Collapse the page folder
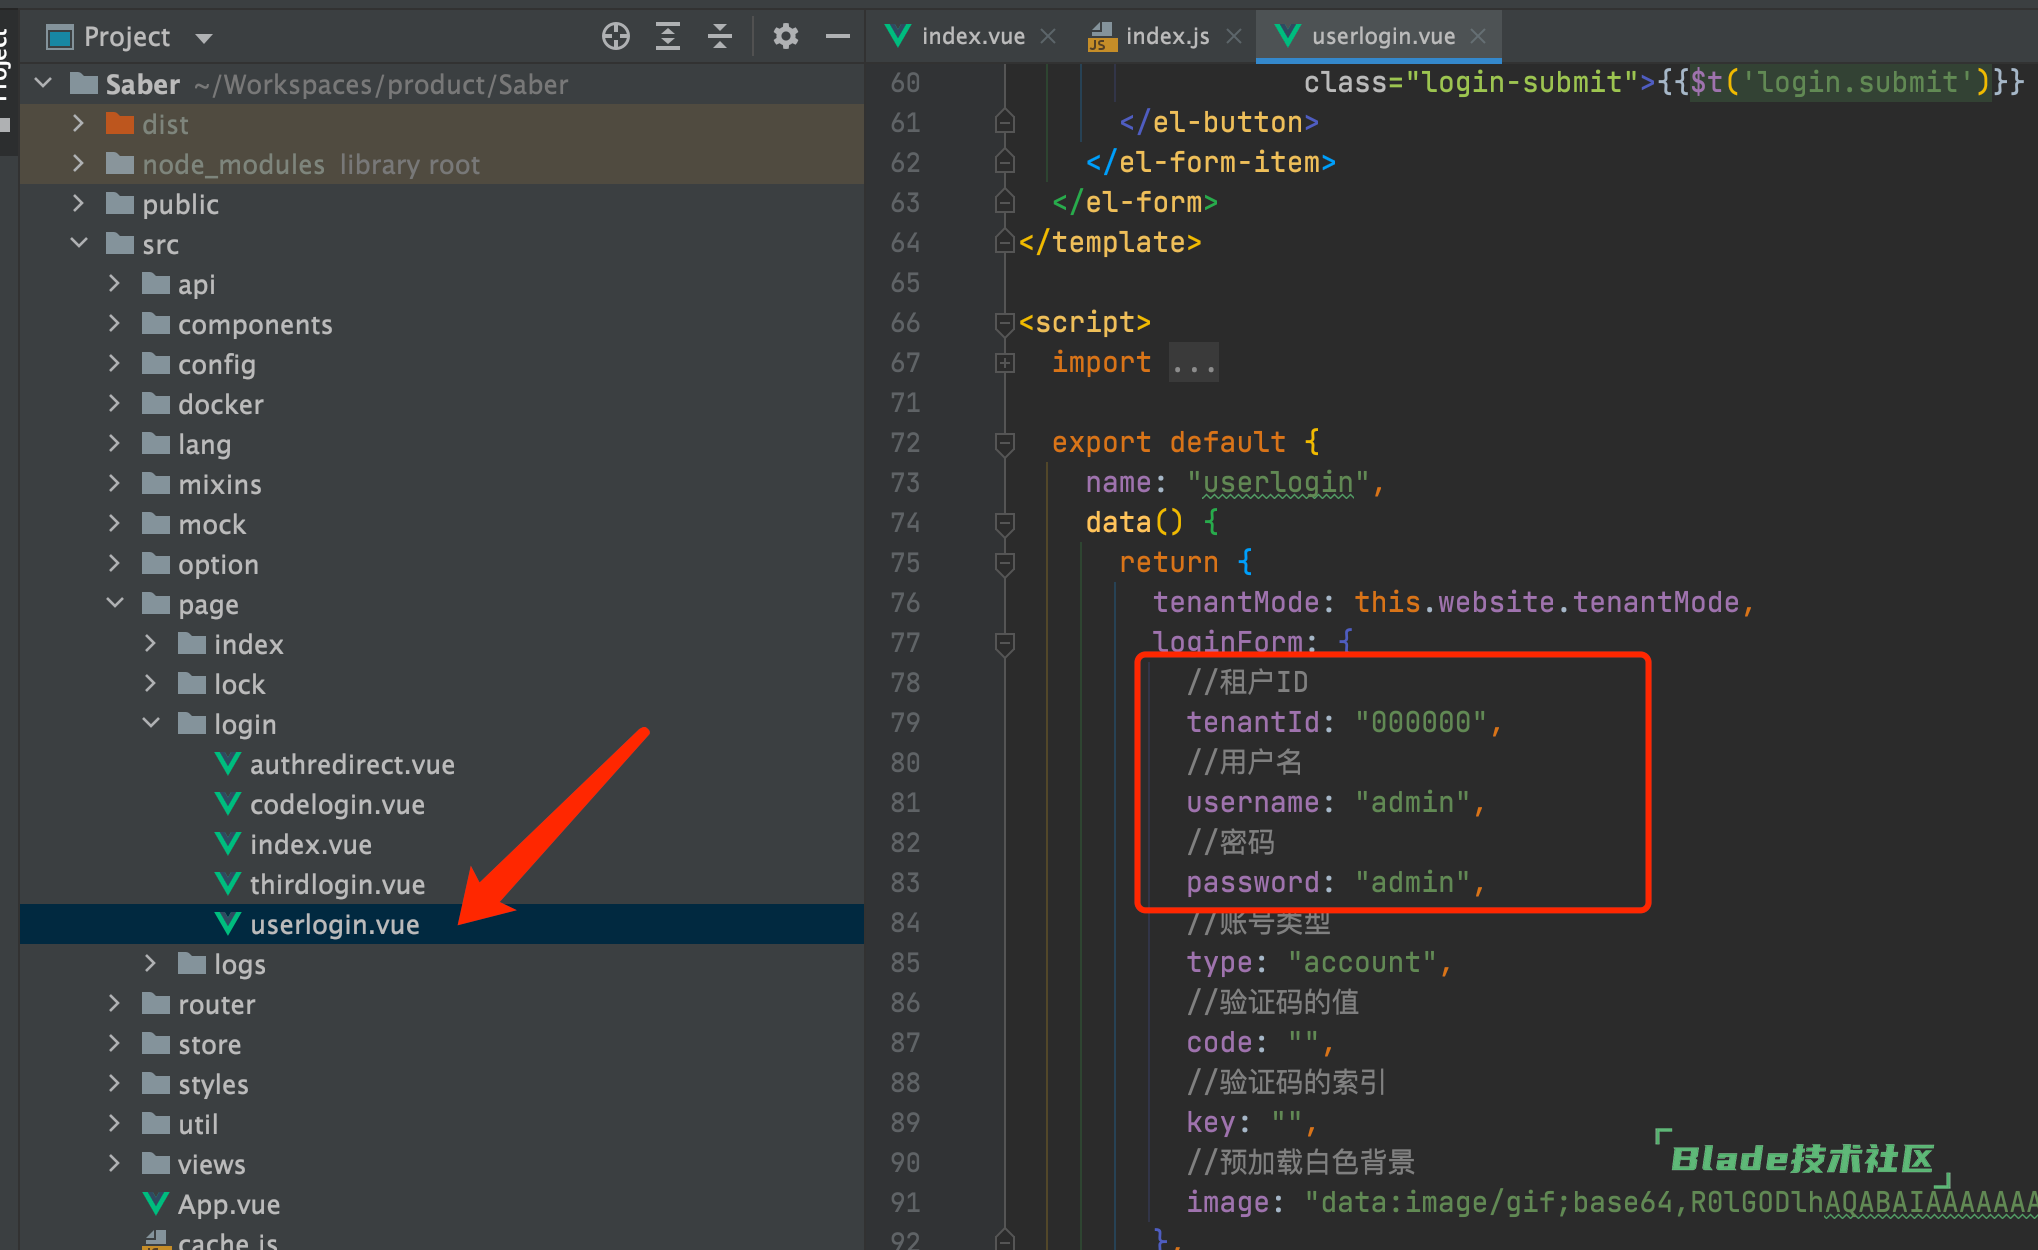Image resolution: width=2038 pixels, height=1250 pixels. (115, 603)
